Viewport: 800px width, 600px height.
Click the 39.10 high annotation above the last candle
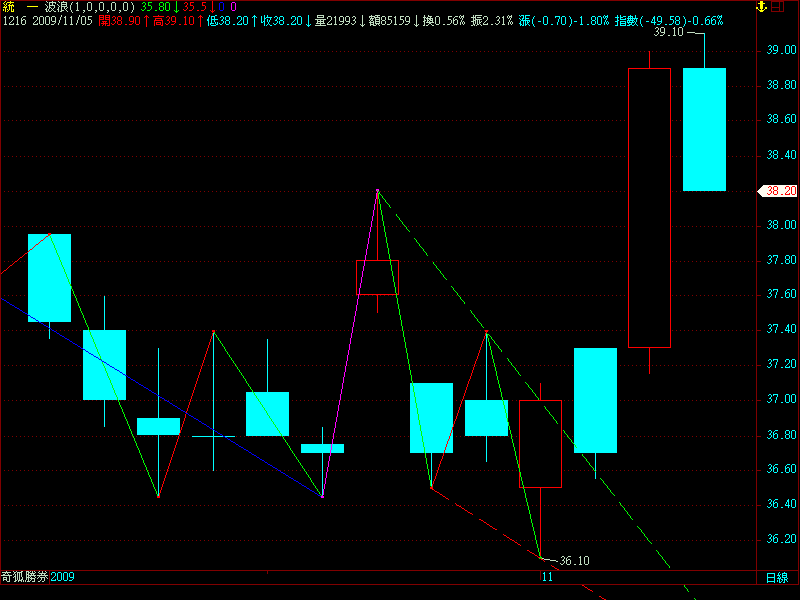668,32
